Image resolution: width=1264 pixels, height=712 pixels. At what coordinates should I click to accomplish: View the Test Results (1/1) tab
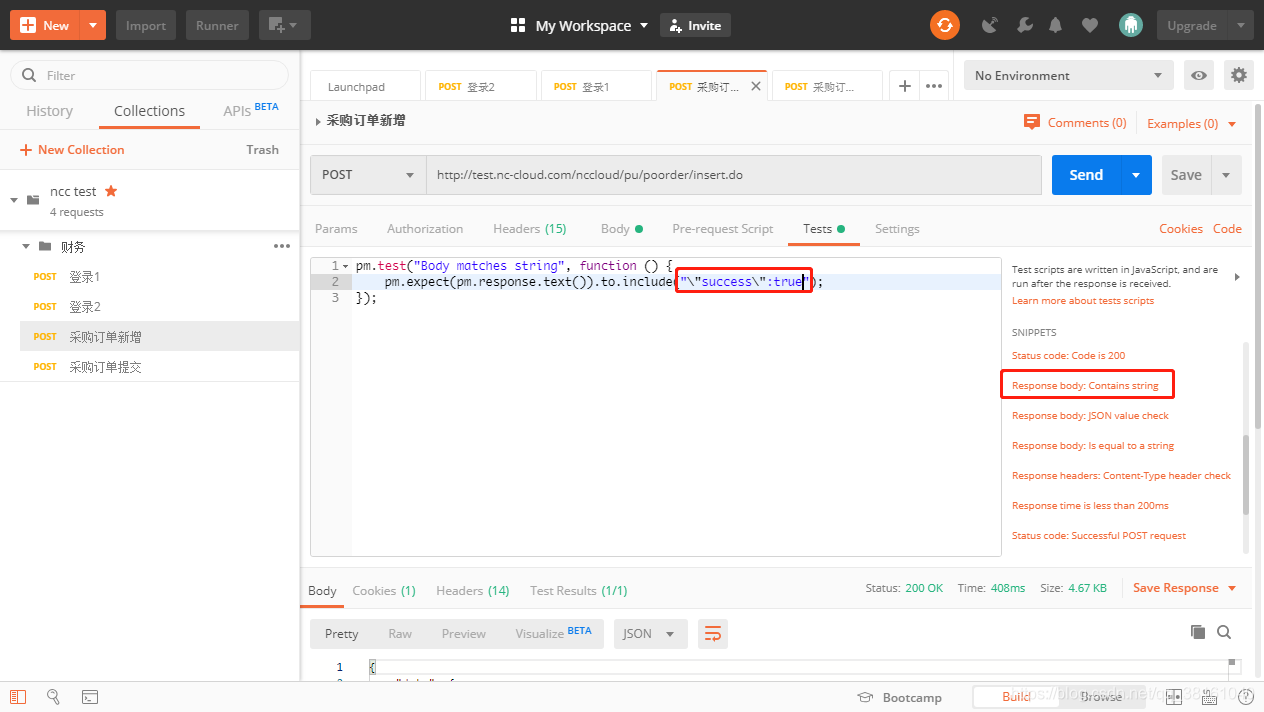(x=579, y=591)
